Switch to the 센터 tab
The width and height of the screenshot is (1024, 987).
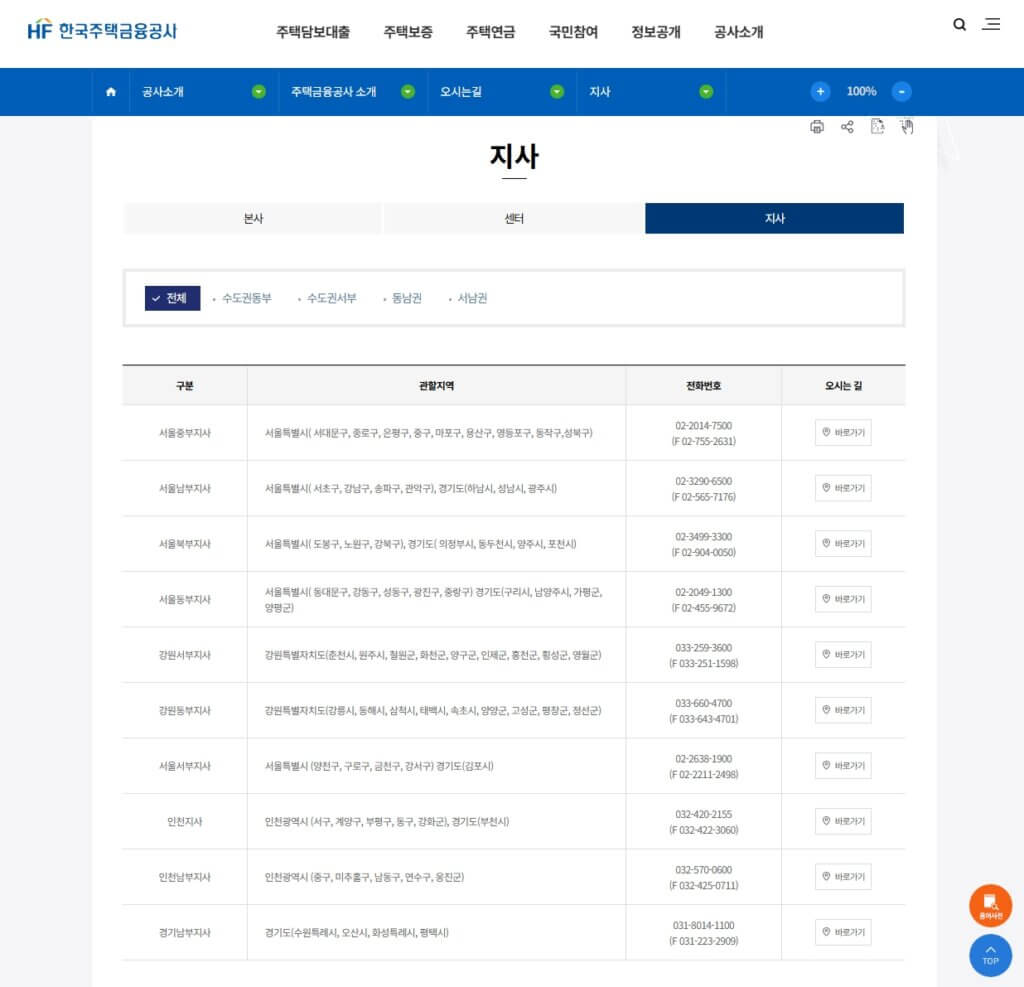click(x=514, y=217)
